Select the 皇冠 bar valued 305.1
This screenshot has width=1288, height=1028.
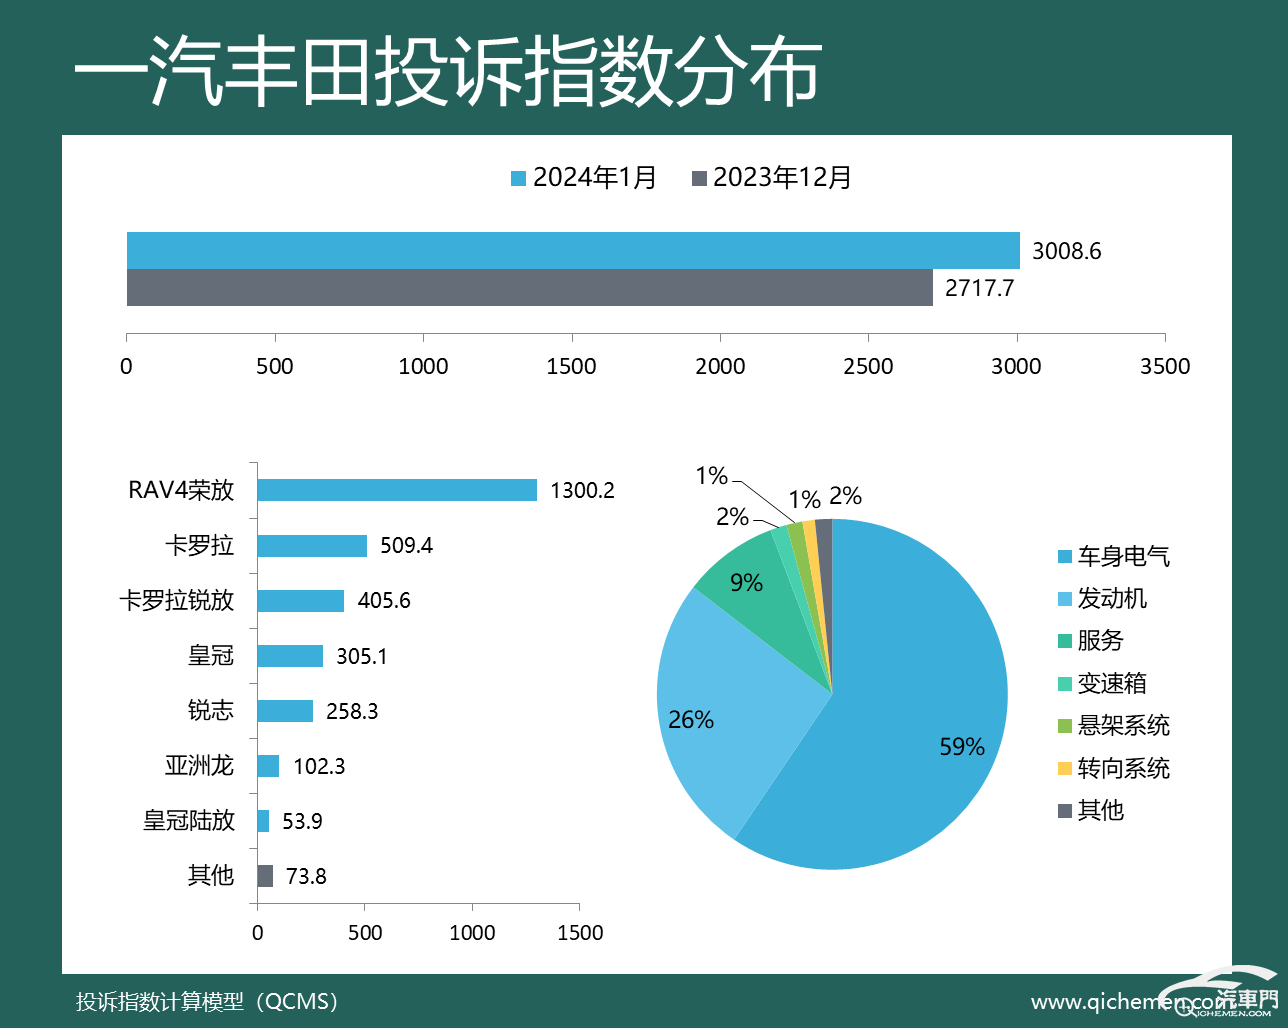coord(290,656)
